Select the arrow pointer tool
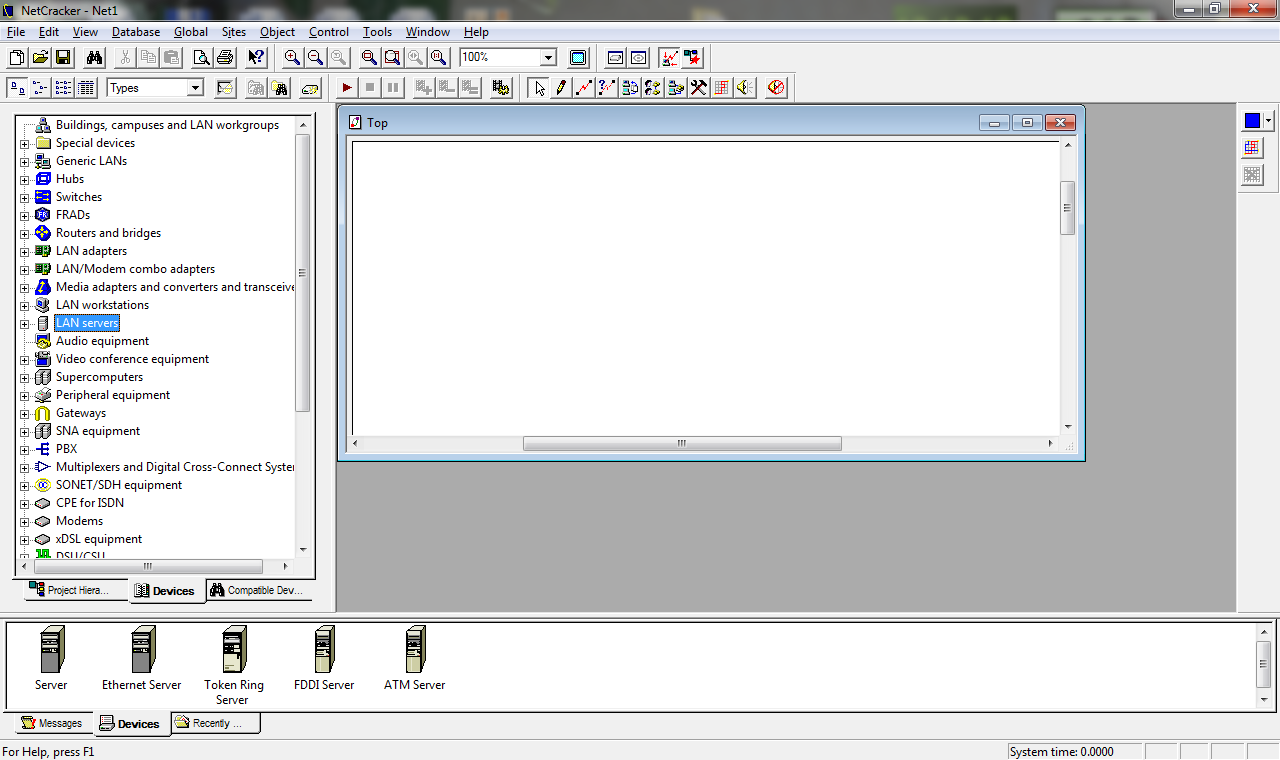1280x760 pixels. (x=539, y=88)
